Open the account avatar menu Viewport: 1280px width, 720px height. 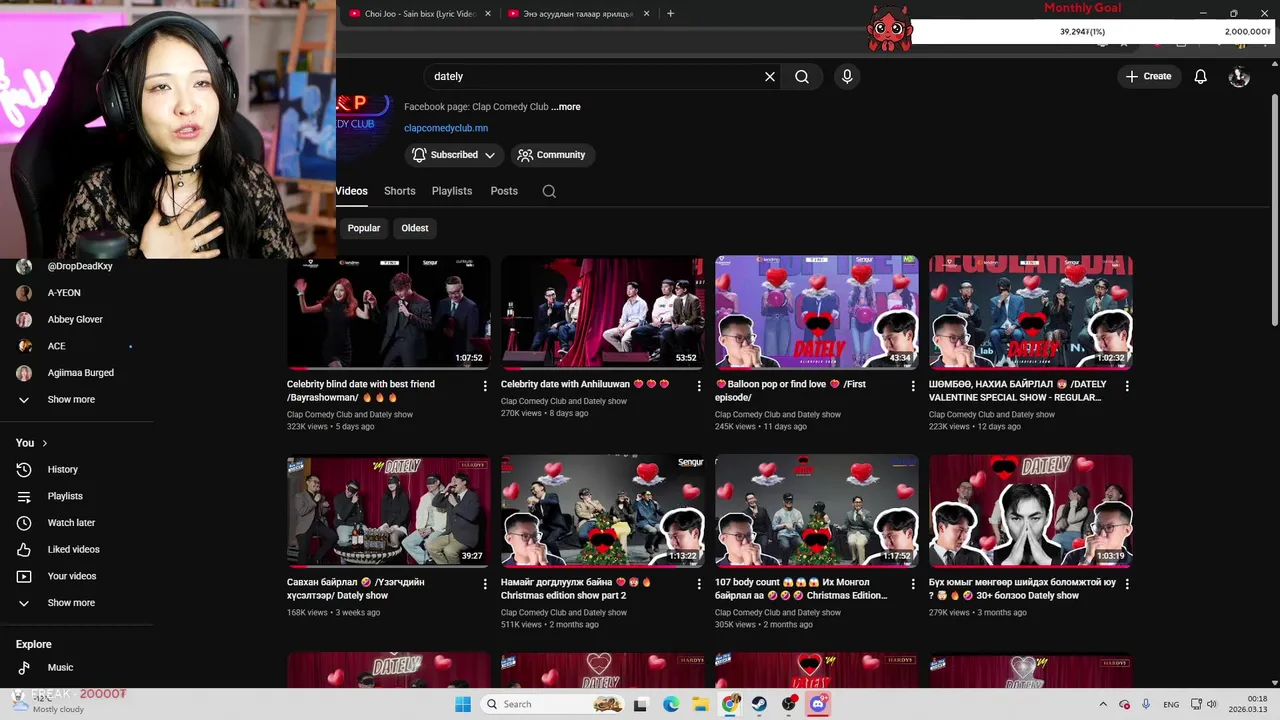point(1239,76)
